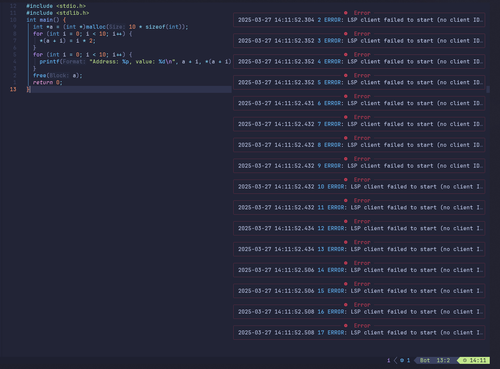Screen dimensions: 500x369
Task: Click the red dot icon of error notification 16
Action: click(346, 305)
